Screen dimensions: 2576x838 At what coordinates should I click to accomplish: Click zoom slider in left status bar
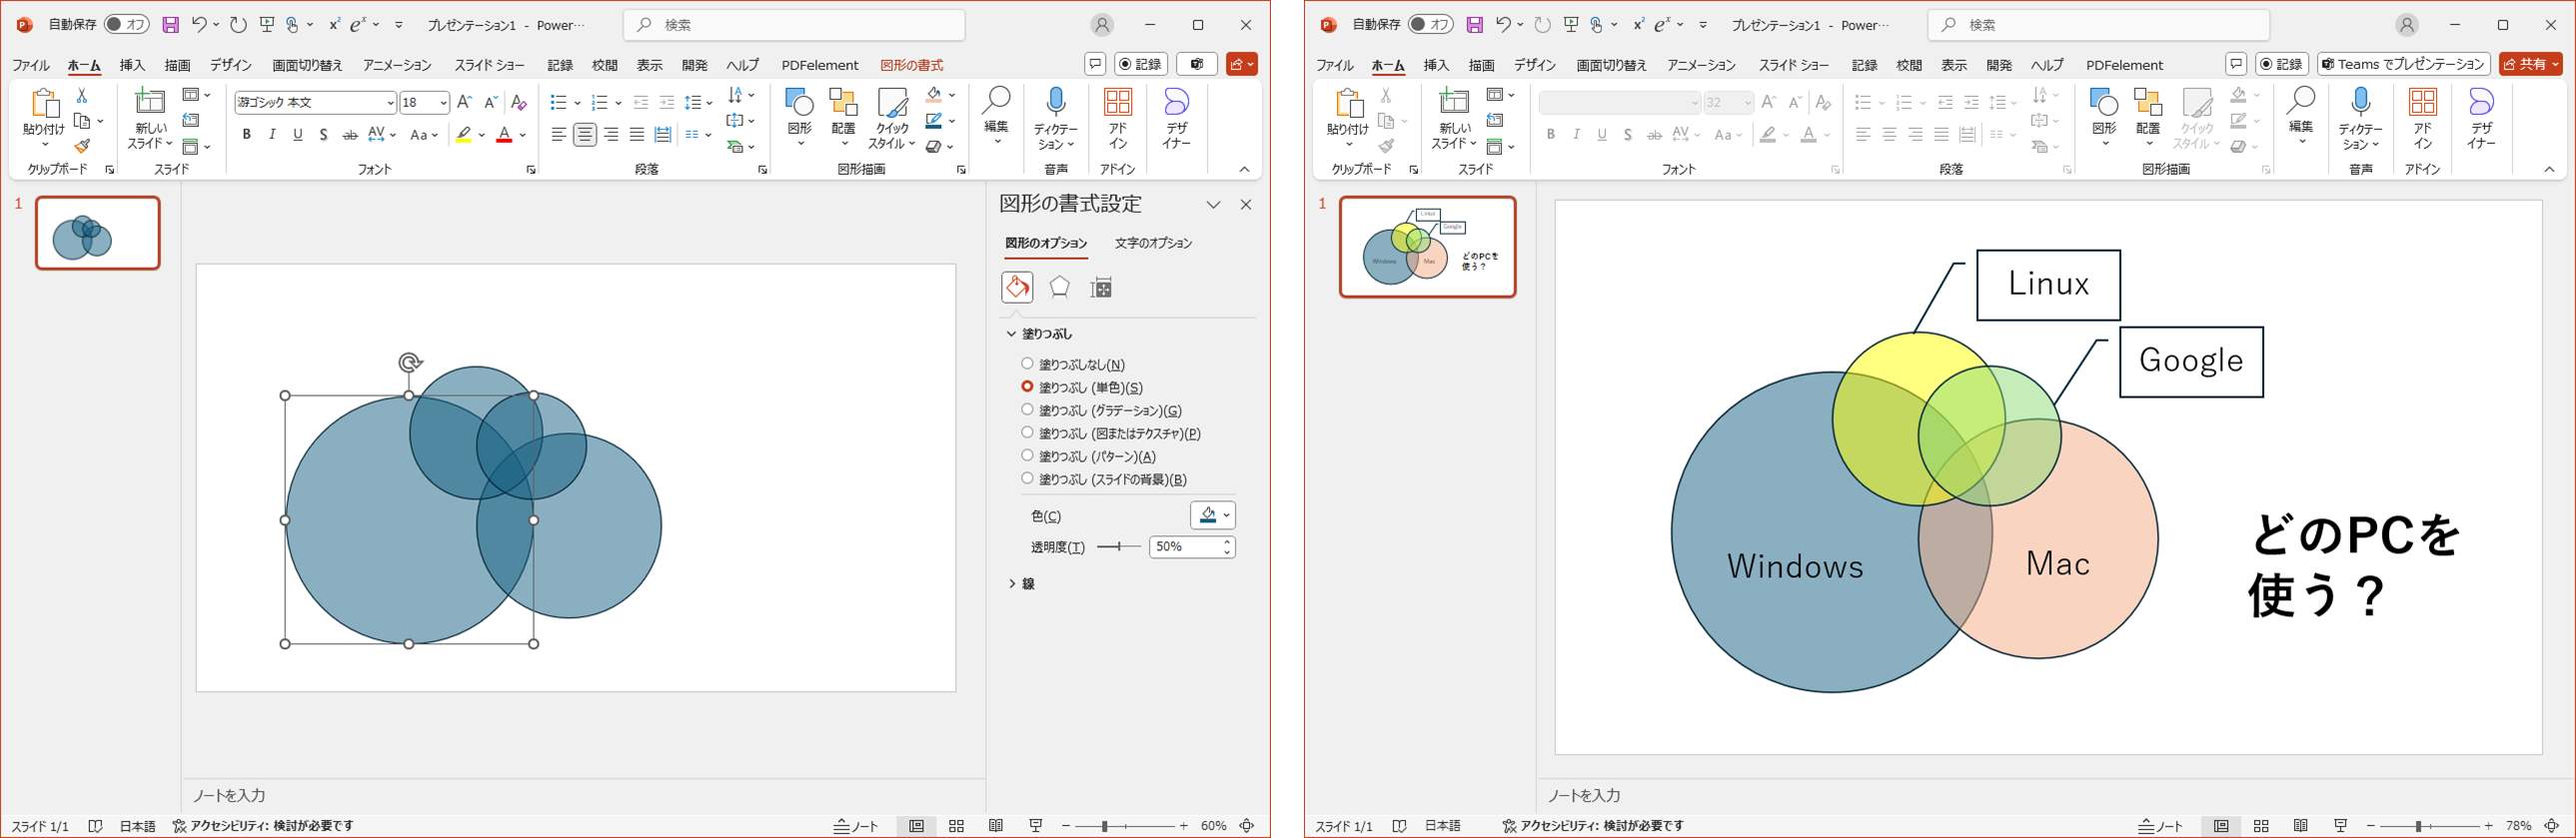[1124, 826]
